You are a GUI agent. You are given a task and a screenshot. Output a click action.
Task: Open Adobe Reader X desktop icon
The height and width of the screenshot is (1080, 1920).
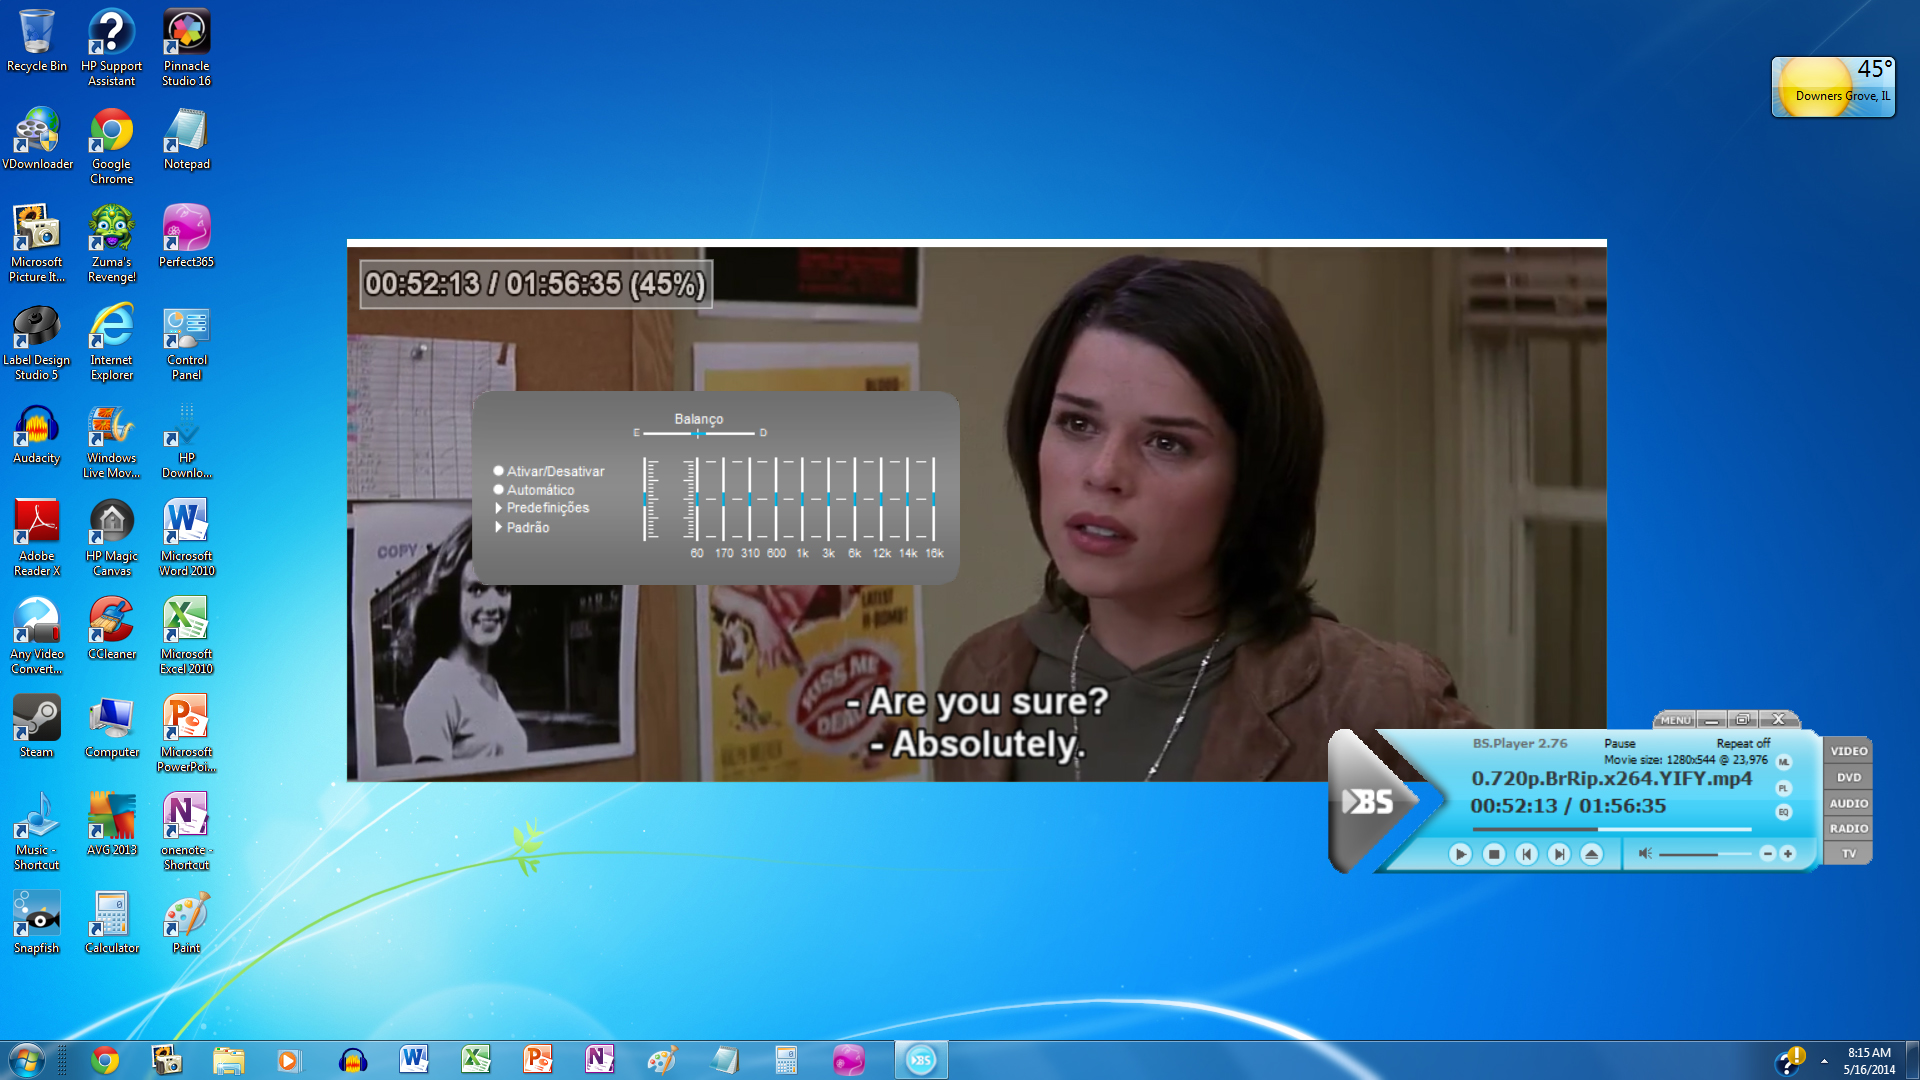pyautogui.click(x=37, y=538)
